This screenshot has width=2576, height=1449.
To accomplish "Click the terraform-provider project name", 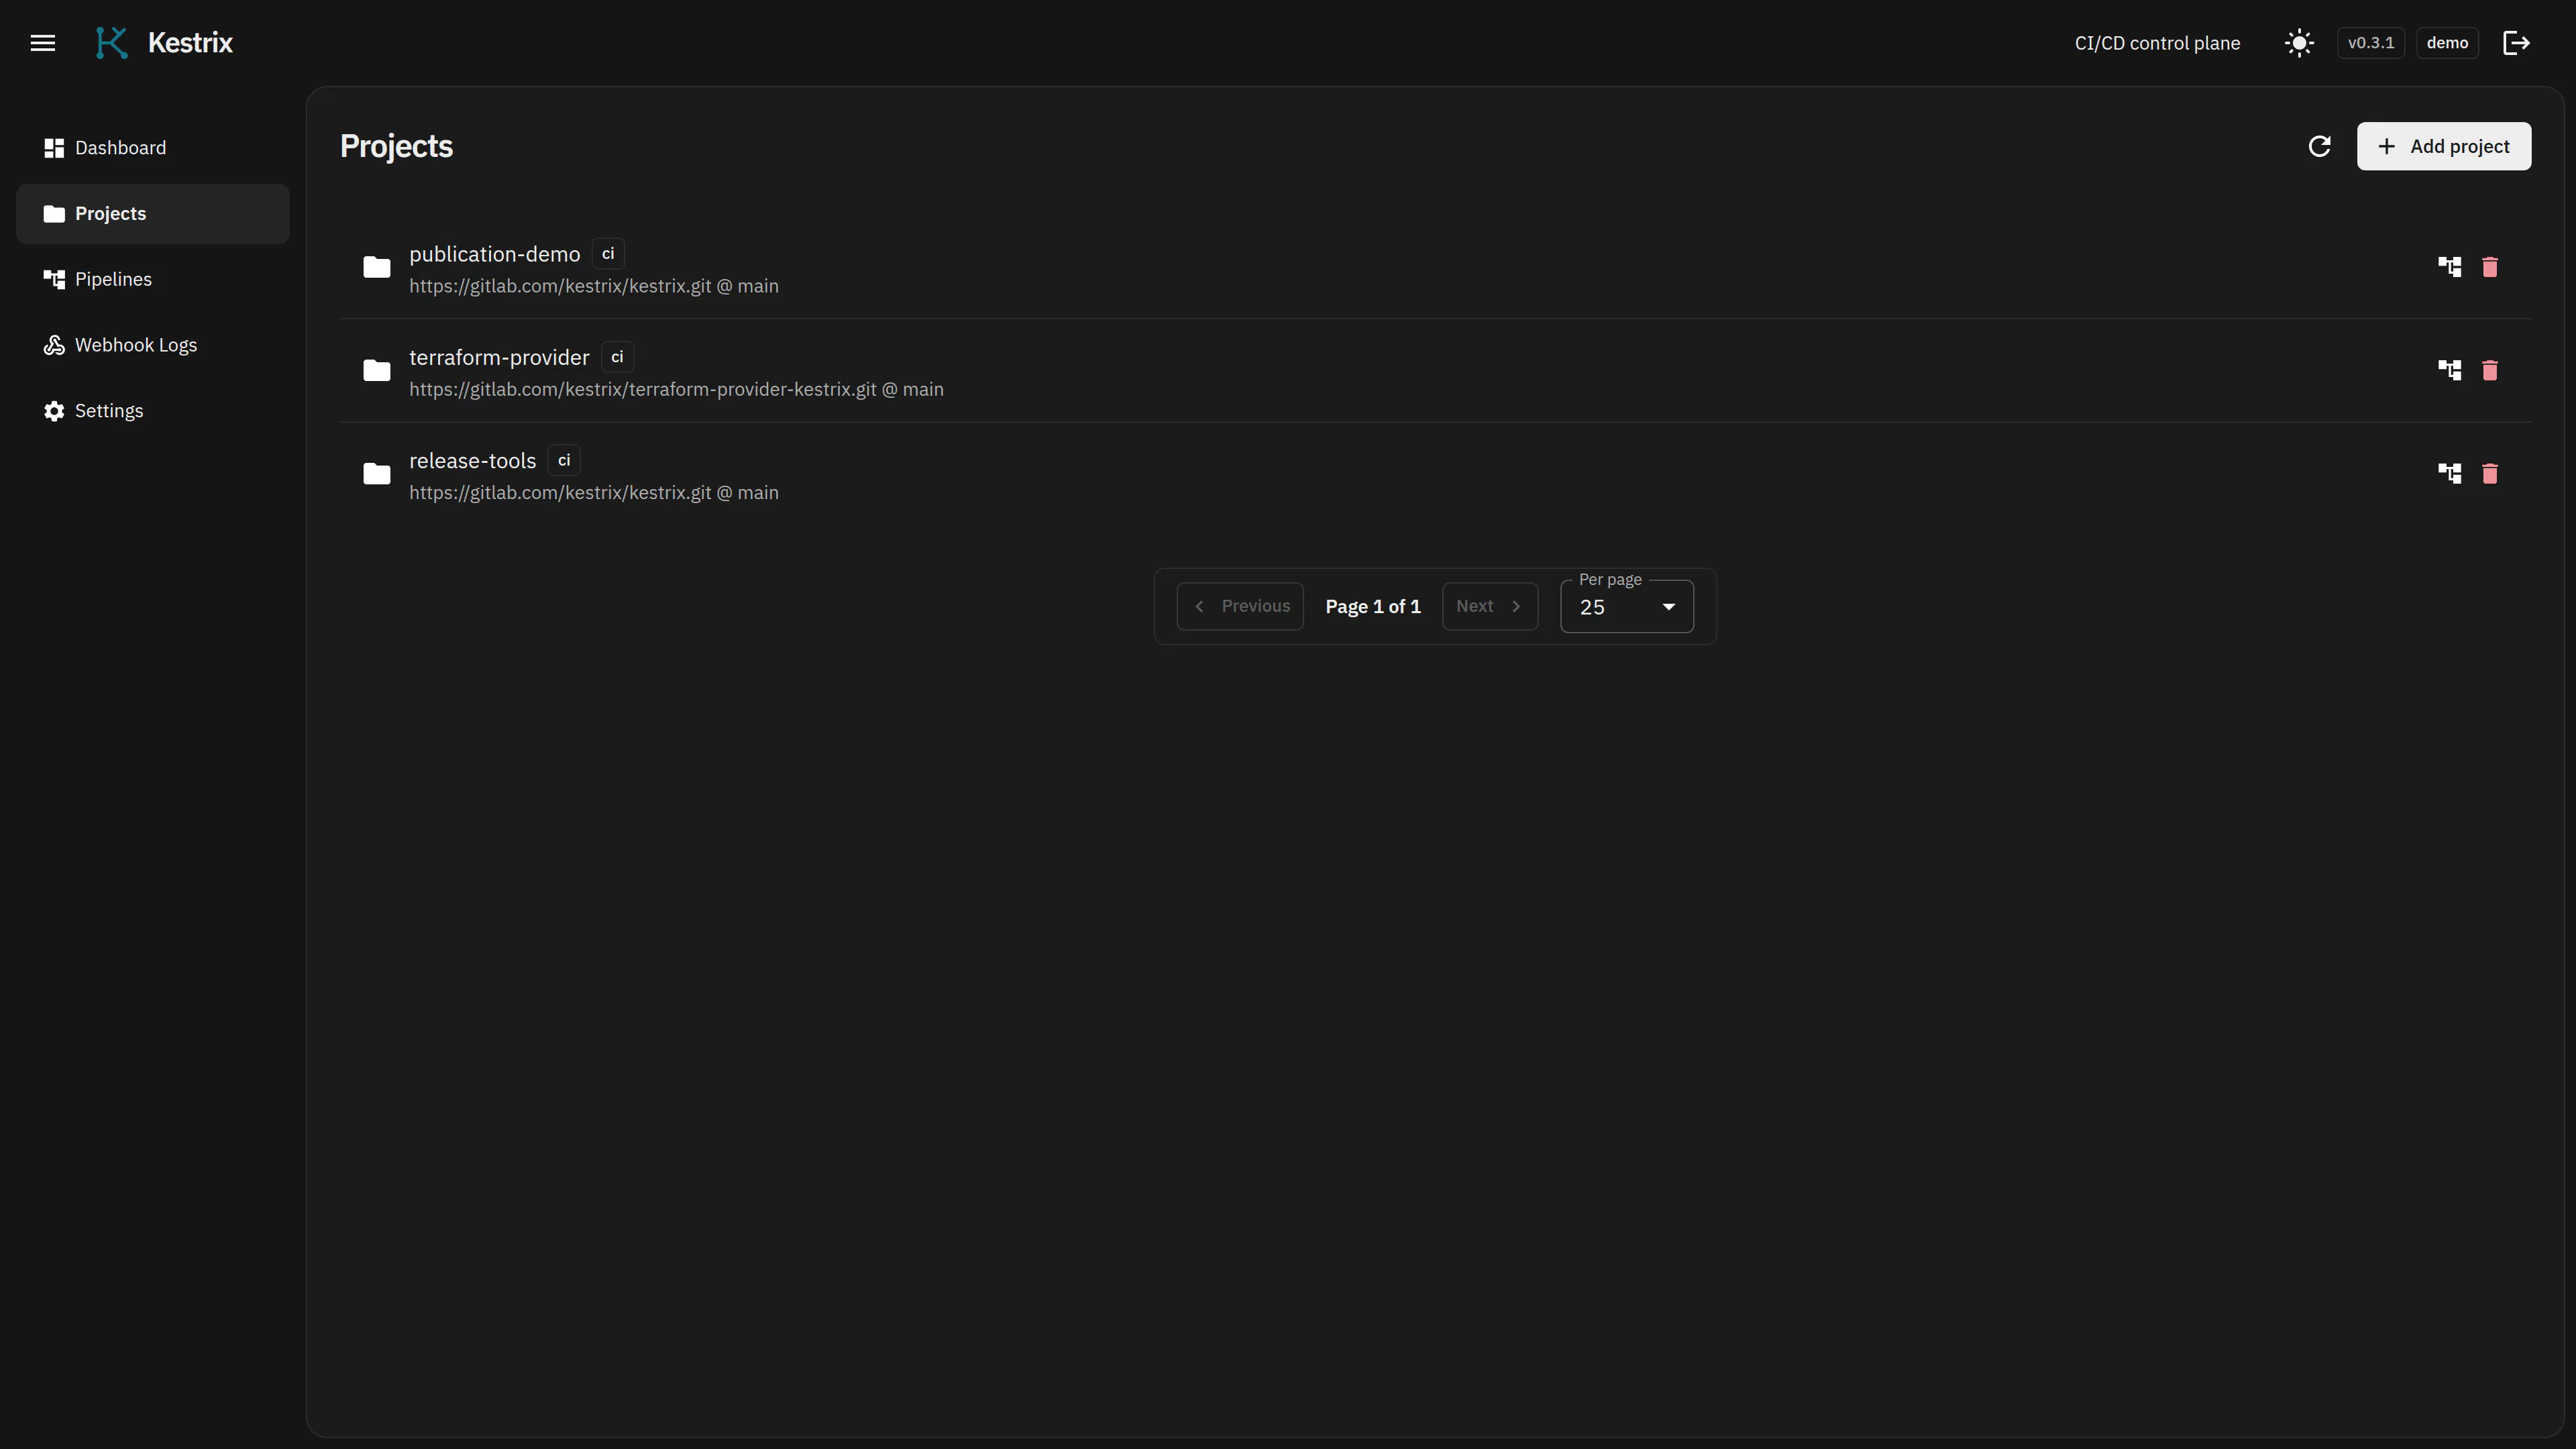I will click(499, 358).
